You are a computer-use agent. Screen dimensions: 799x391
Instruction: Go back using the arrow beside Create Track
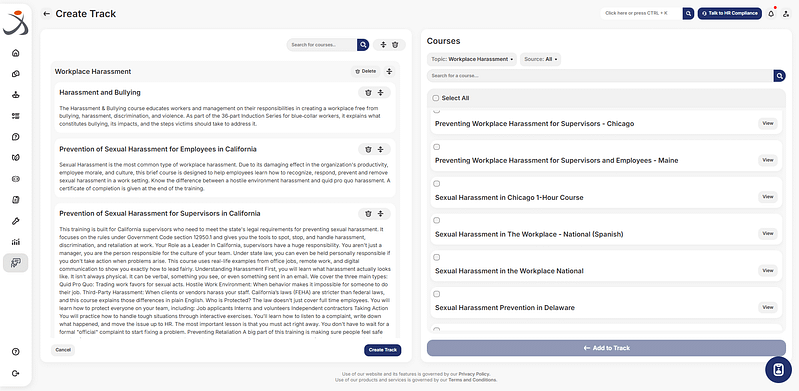pos(47,14)
